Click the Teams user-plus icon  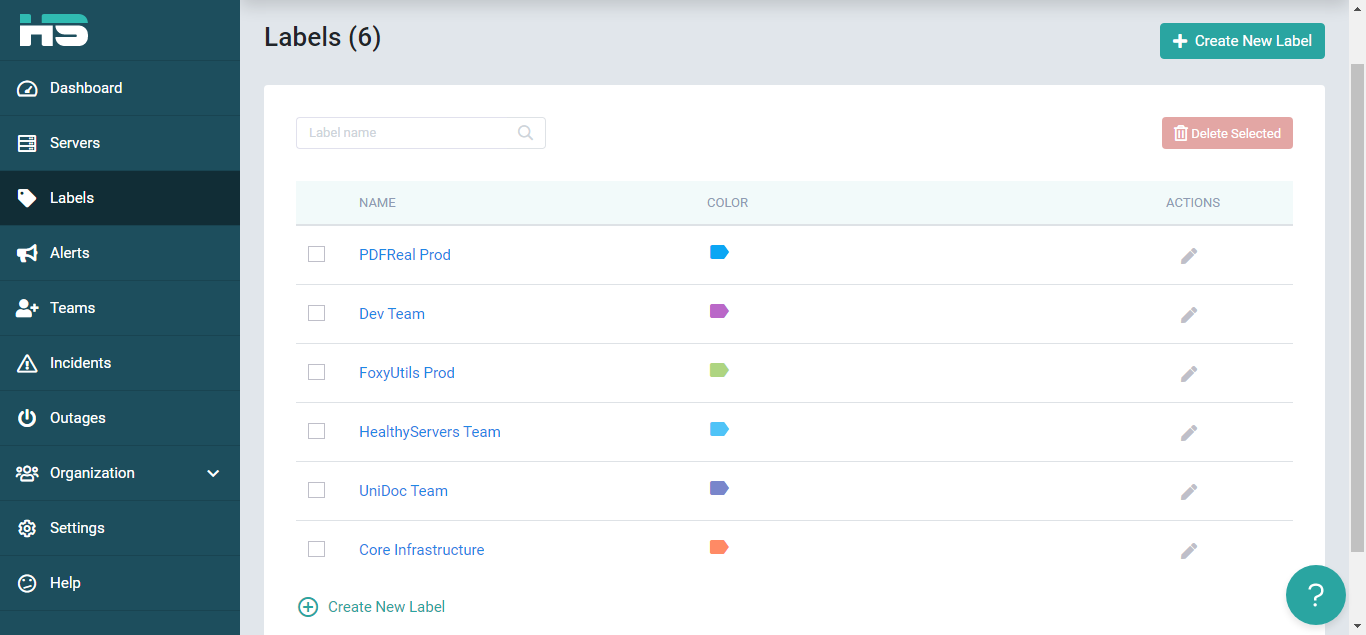pos(28,308)
